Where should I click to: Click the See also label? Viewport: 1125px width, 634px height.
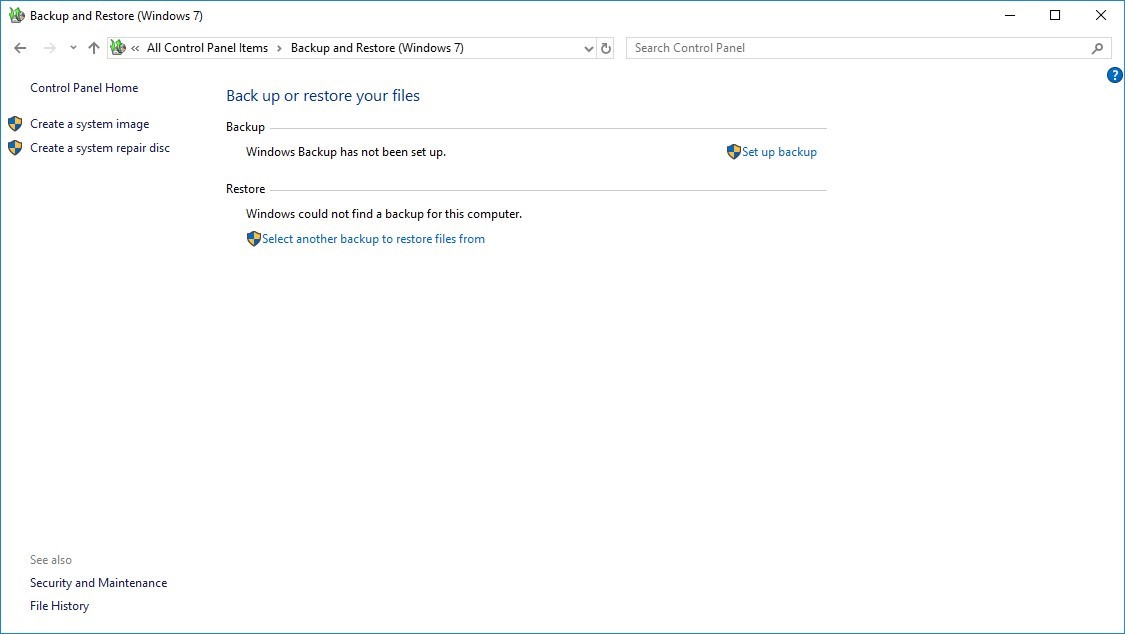point(51,560)
